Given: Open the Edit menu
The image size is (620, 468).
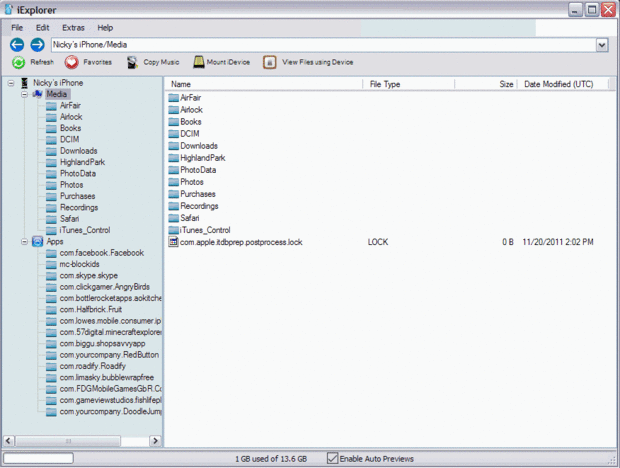Looking at the screenshot, I should coord(42,28).
